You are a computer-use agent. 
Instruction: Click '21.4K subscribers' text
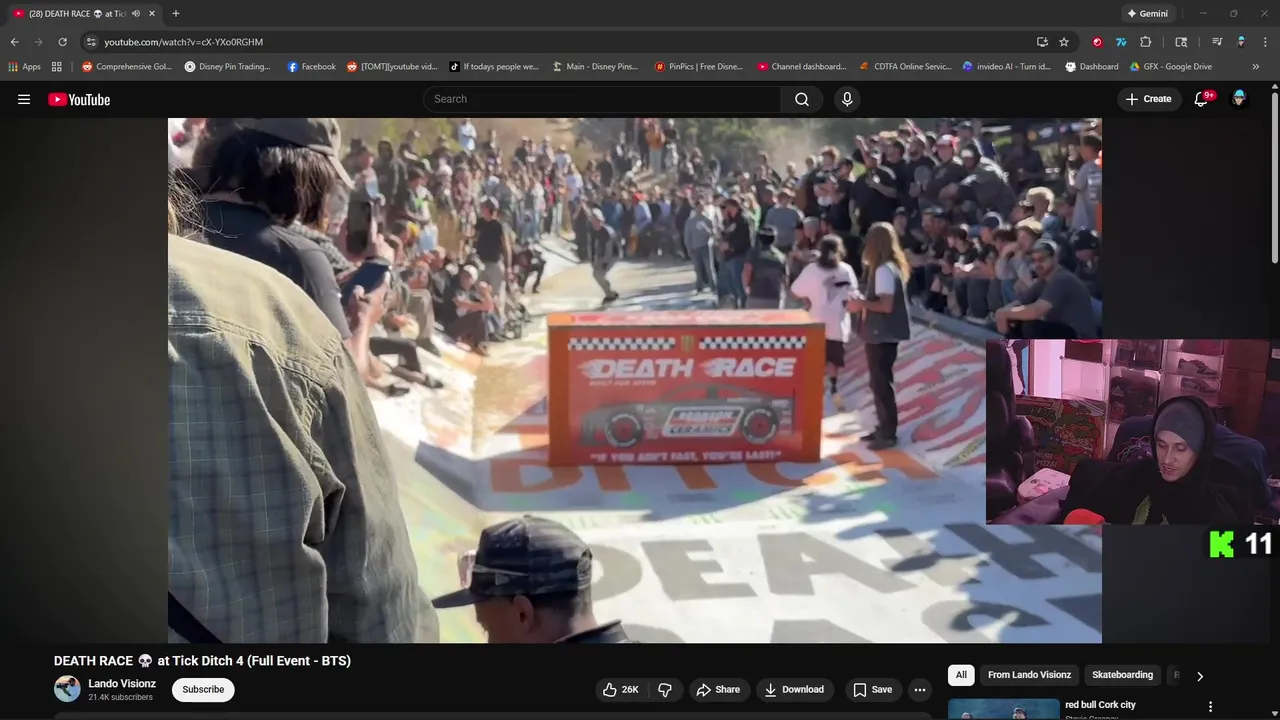pos(120,697)
